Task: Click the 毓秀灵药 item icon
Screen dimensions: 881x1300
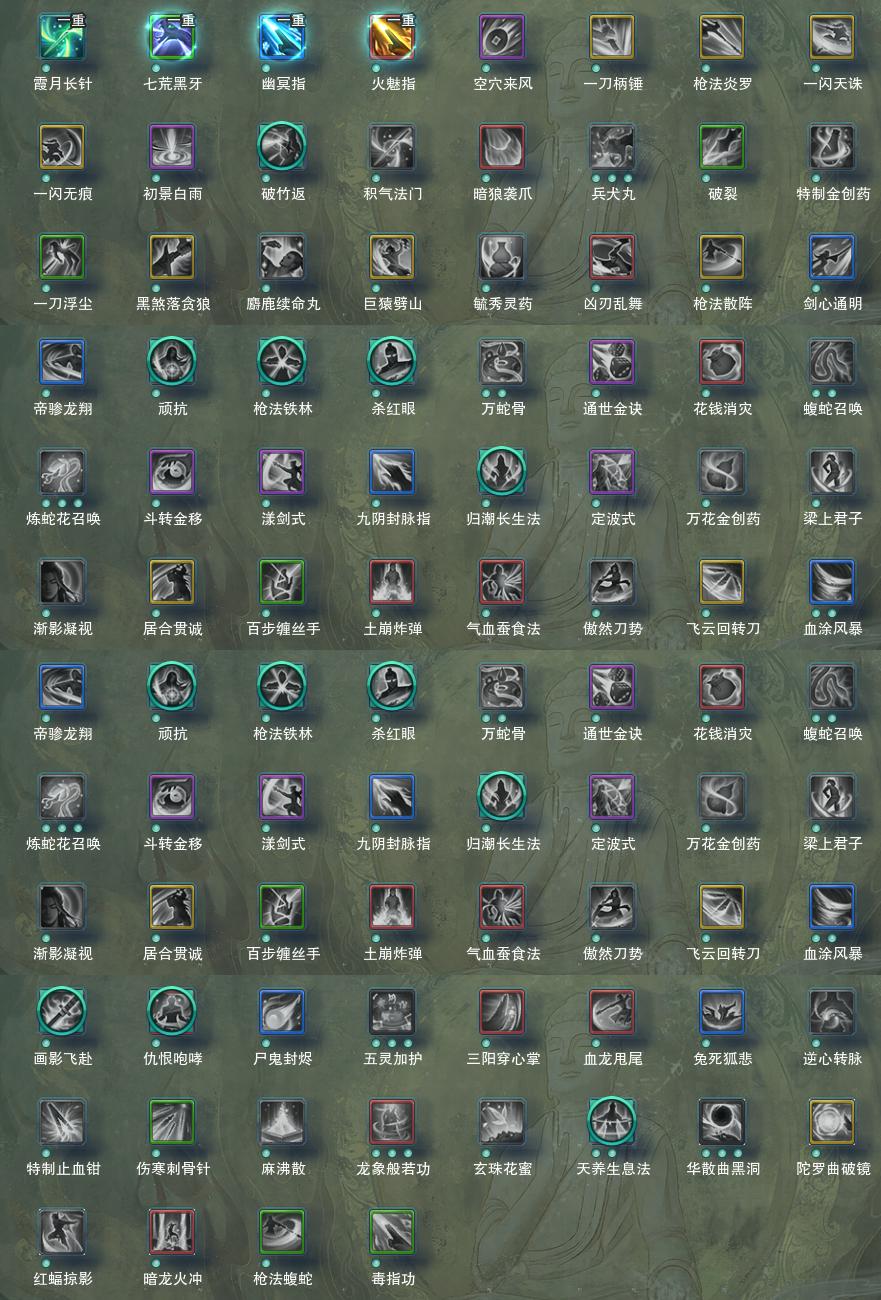Action: (502, 257)
